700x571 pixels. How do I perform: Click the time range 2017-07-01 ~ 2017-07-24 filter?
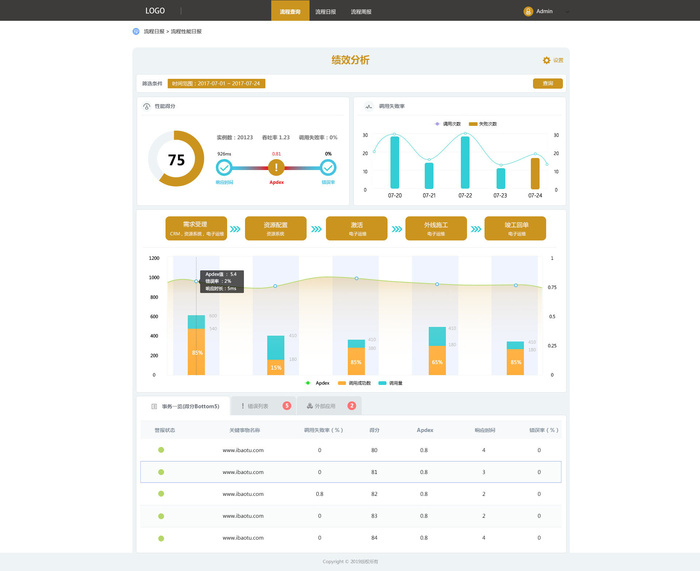[217, 83]
